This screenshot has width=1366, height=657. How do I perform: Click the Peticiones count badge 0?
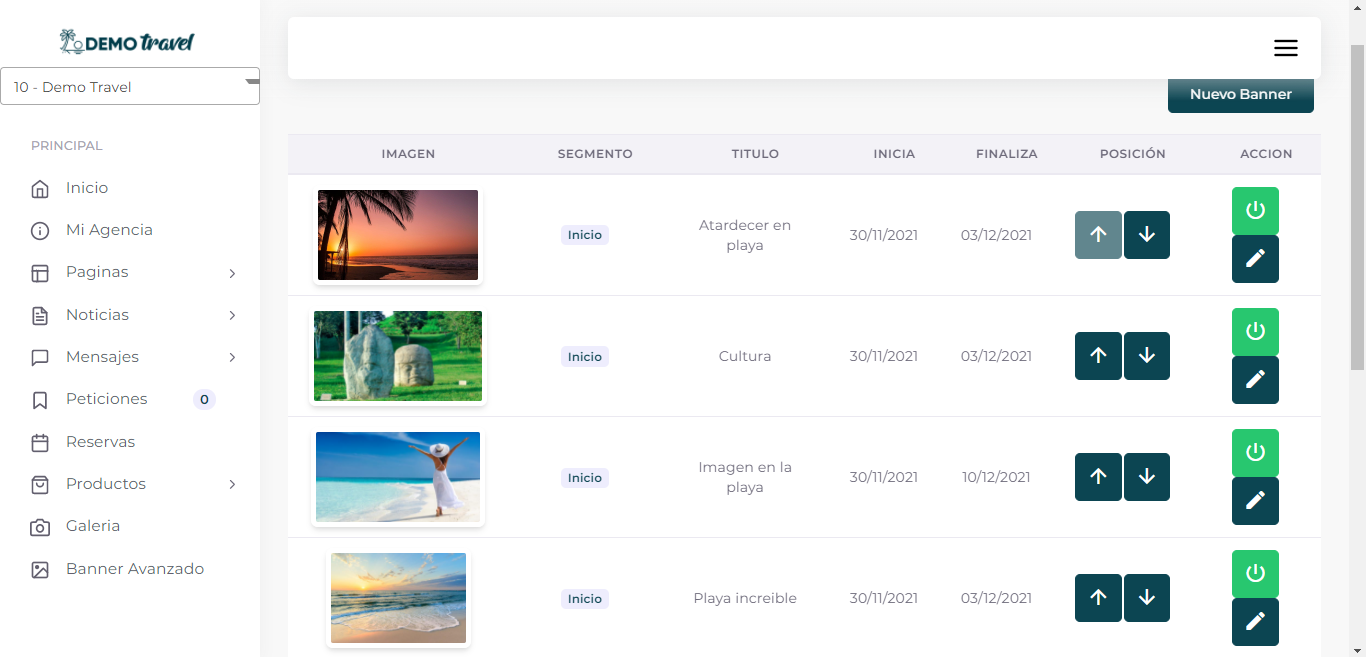pos(204,400)
